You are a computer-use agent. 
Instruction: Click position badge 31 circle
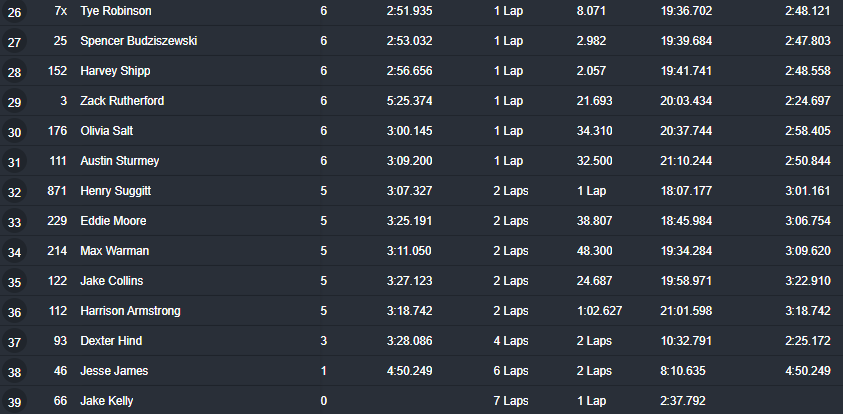14,162
